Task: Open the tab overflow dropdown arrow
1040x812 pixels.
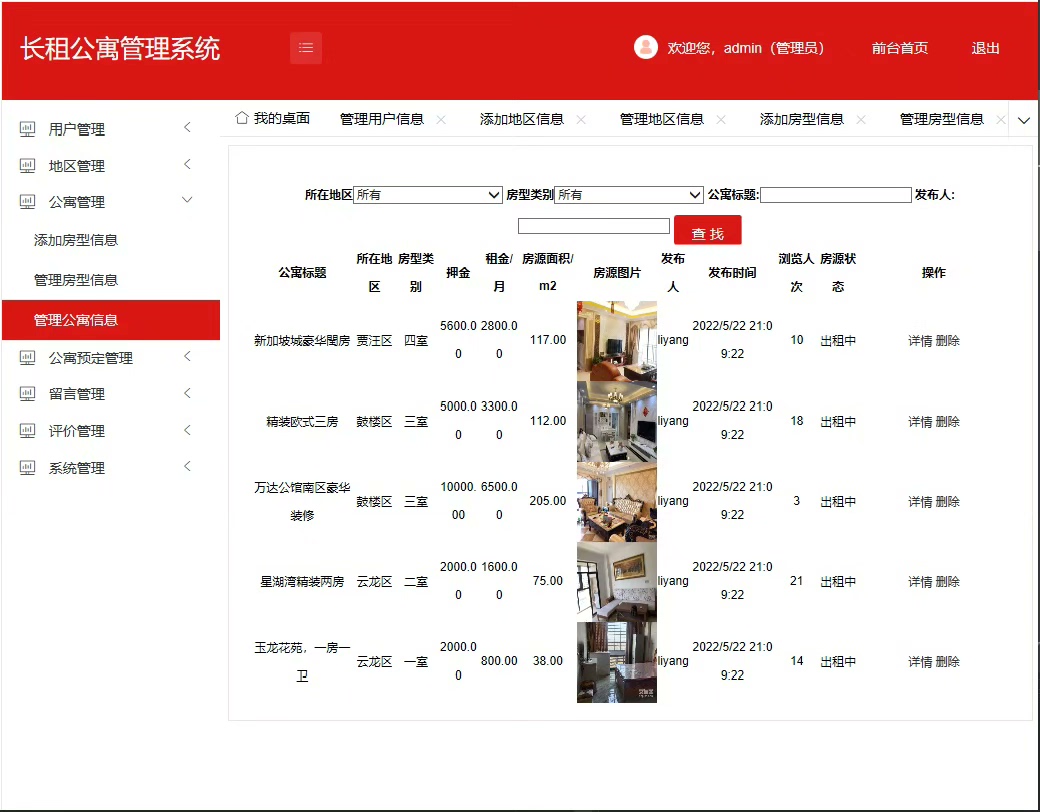Action: coord(1024,120)
